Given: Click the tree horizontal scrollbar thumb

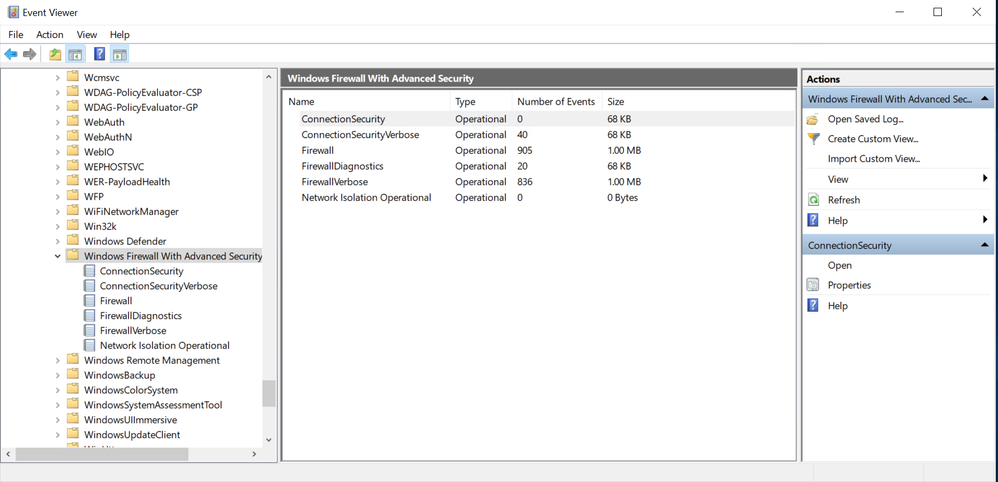Looking at the screenshot, I should coord(102,454).
